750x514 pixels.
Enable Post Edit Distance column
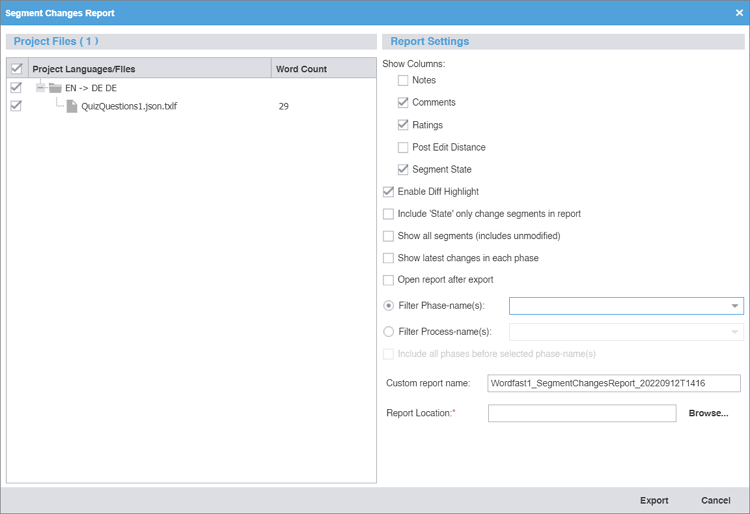pyautogui.click(x=403, y=147)
